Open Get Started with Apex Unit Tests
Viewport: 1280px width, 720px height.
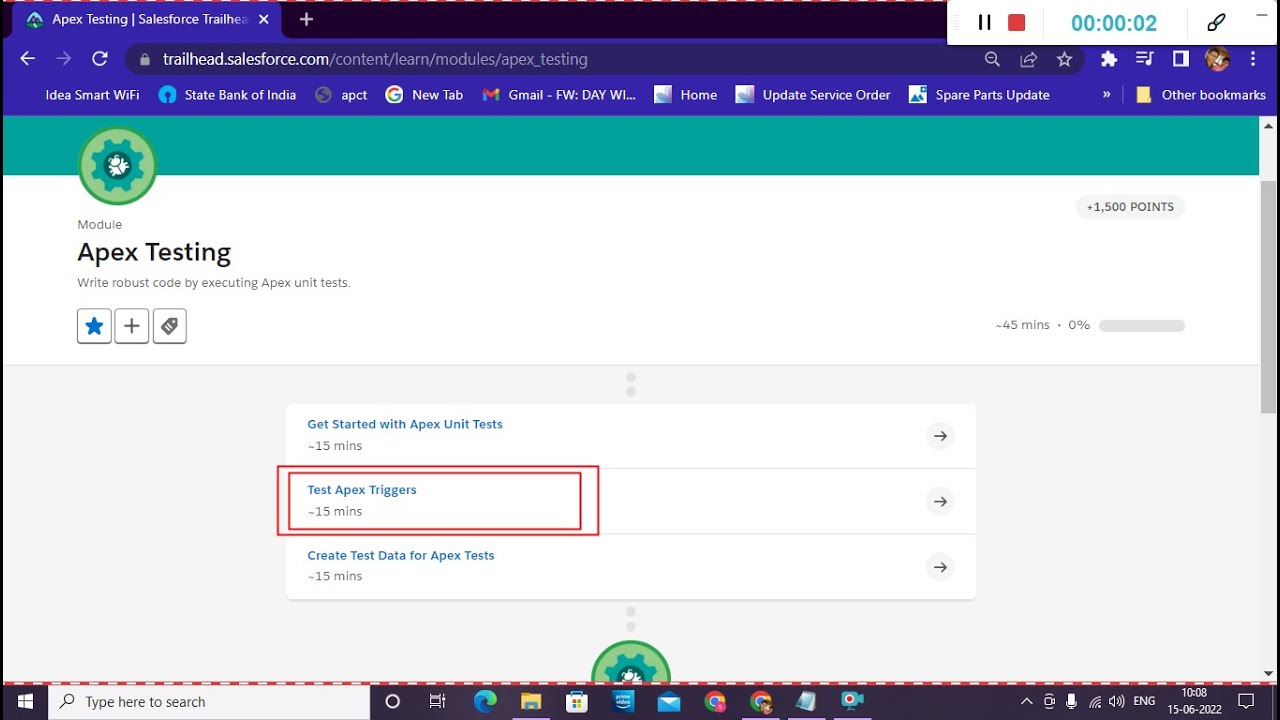405,424
